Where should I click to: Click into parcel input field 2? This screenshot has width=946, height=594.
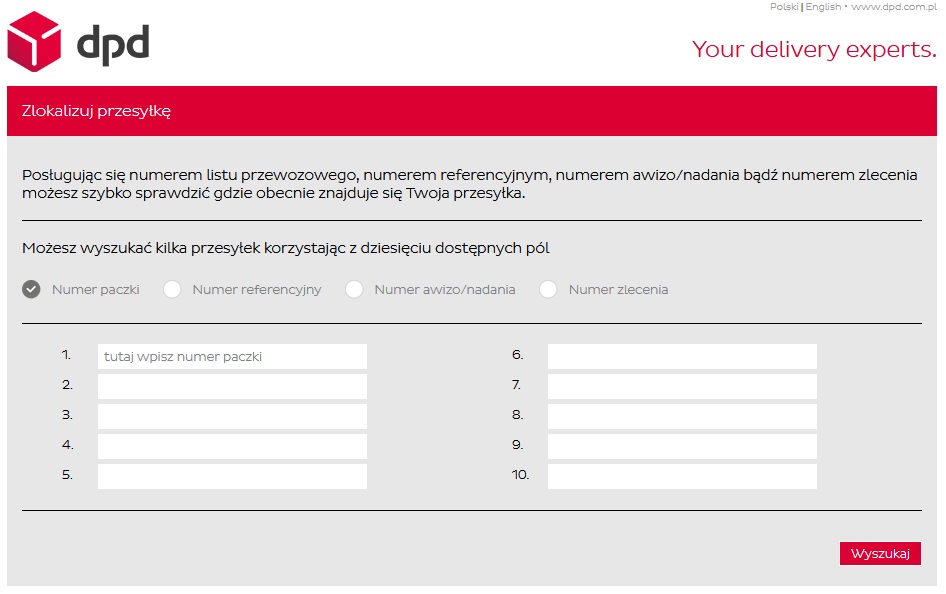(x=232, y=386)
